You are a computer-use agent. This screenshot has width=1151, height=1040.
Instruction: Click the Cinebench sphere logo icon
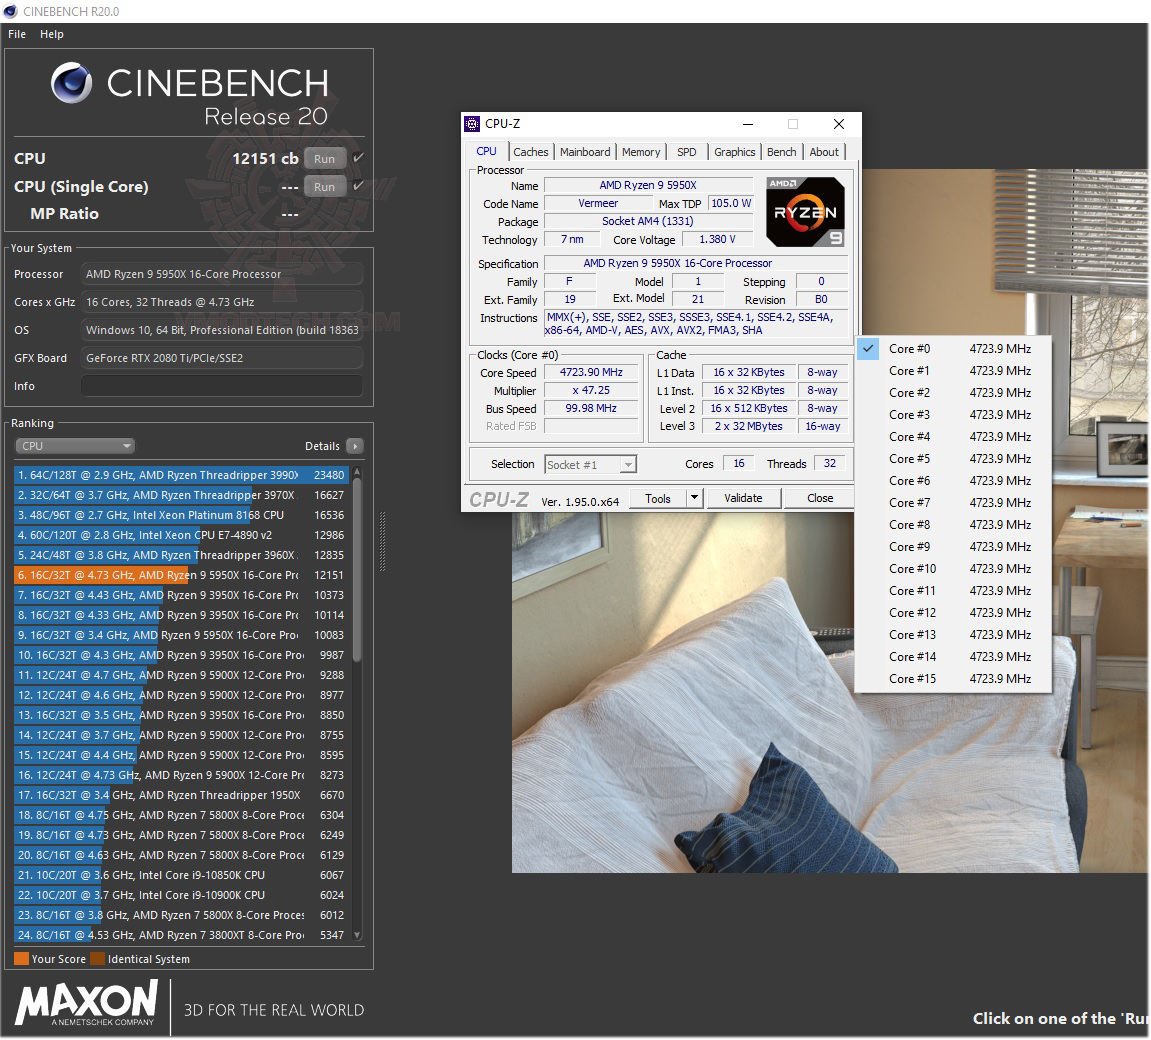pyautogui.click(x=72, y=83)
